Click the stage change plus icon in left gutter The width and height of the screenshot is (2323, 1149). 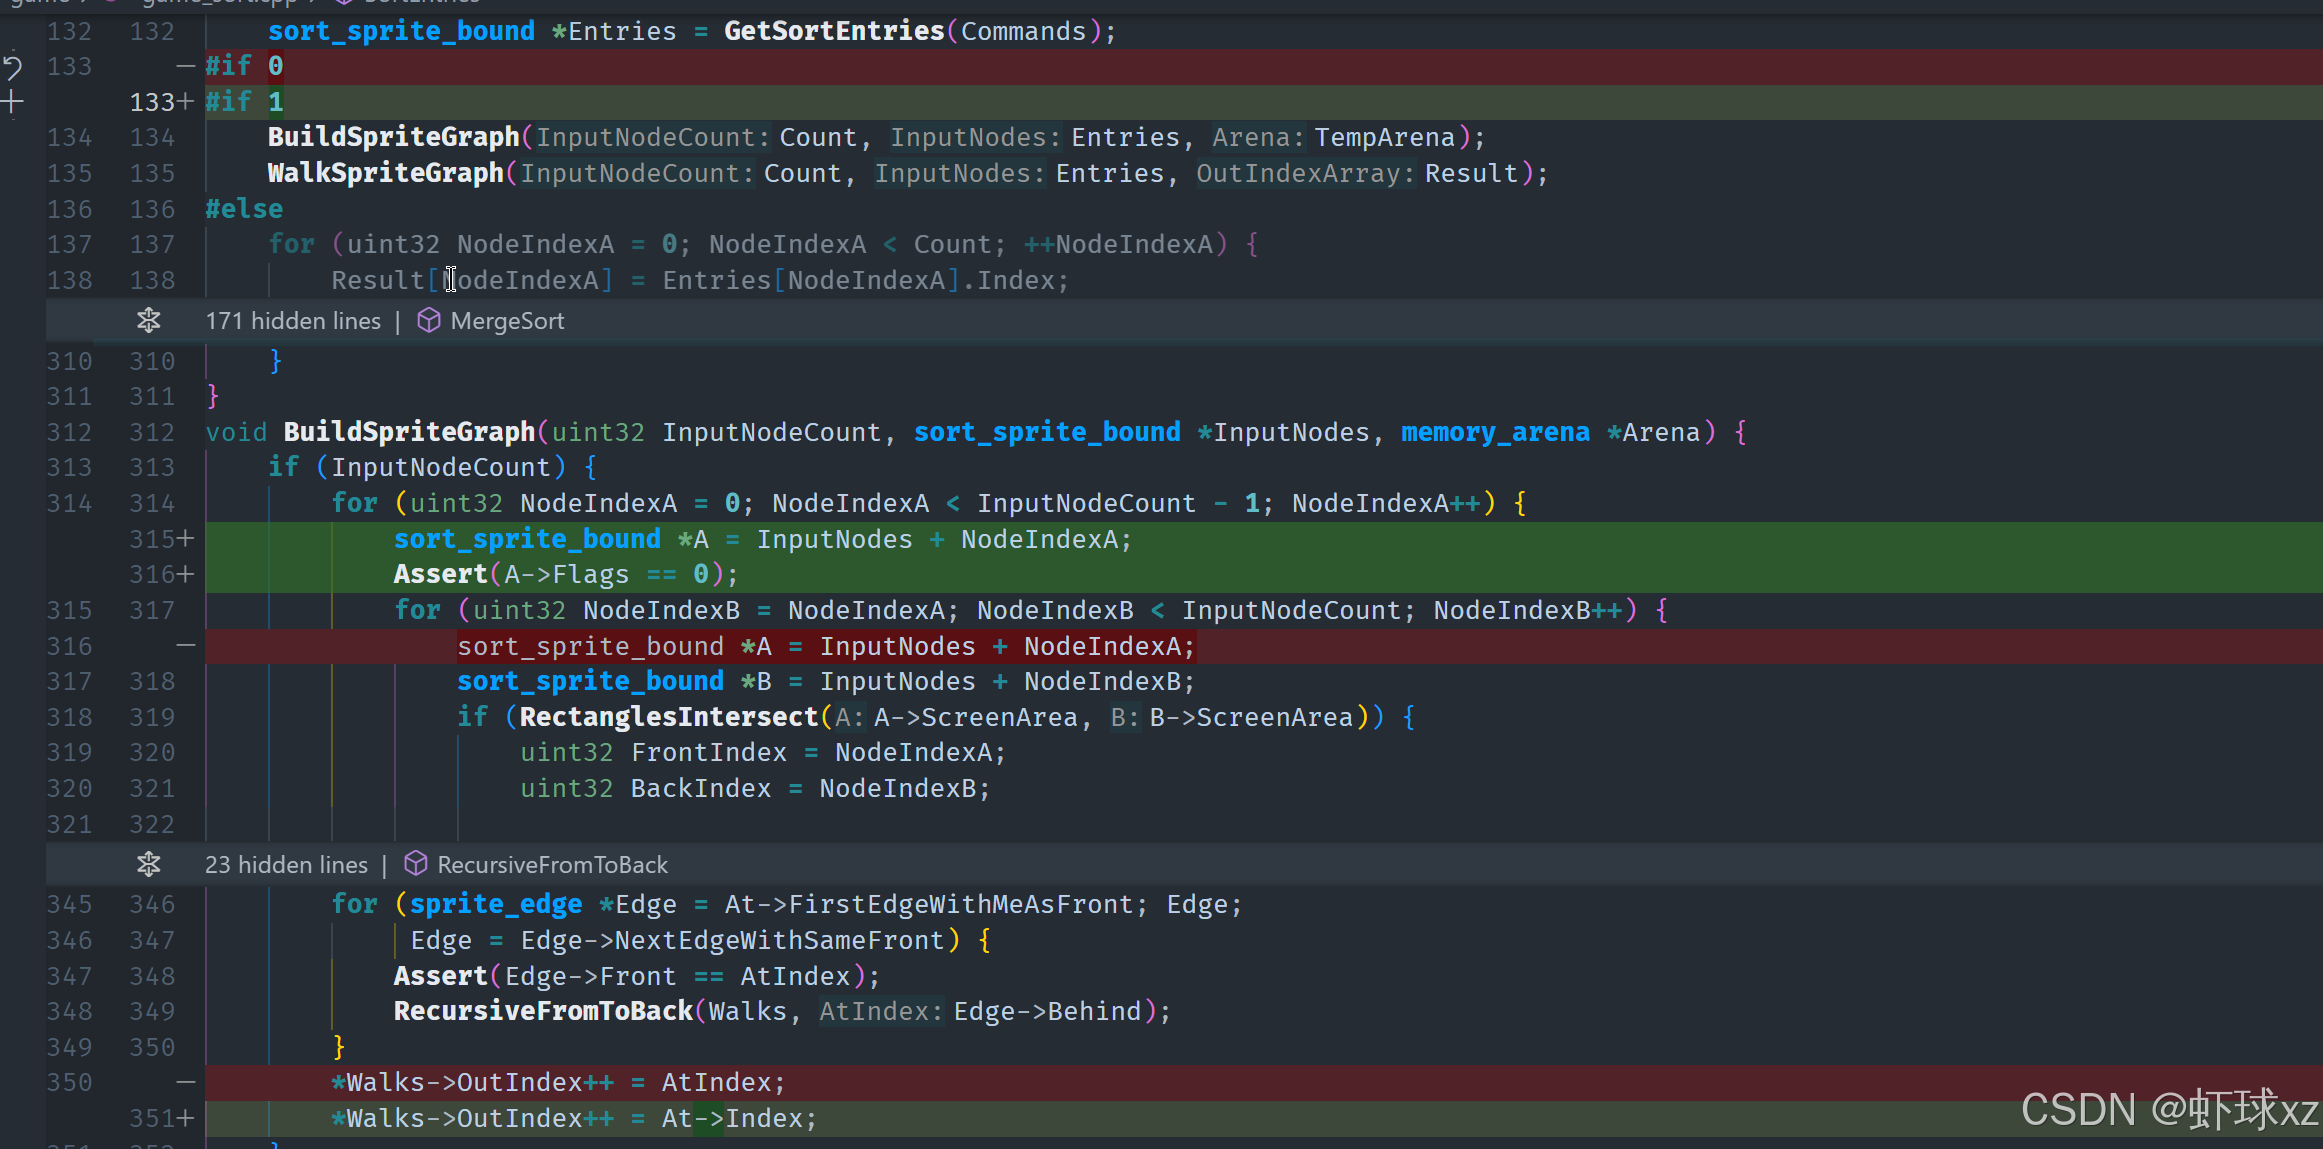coord(12,102)
